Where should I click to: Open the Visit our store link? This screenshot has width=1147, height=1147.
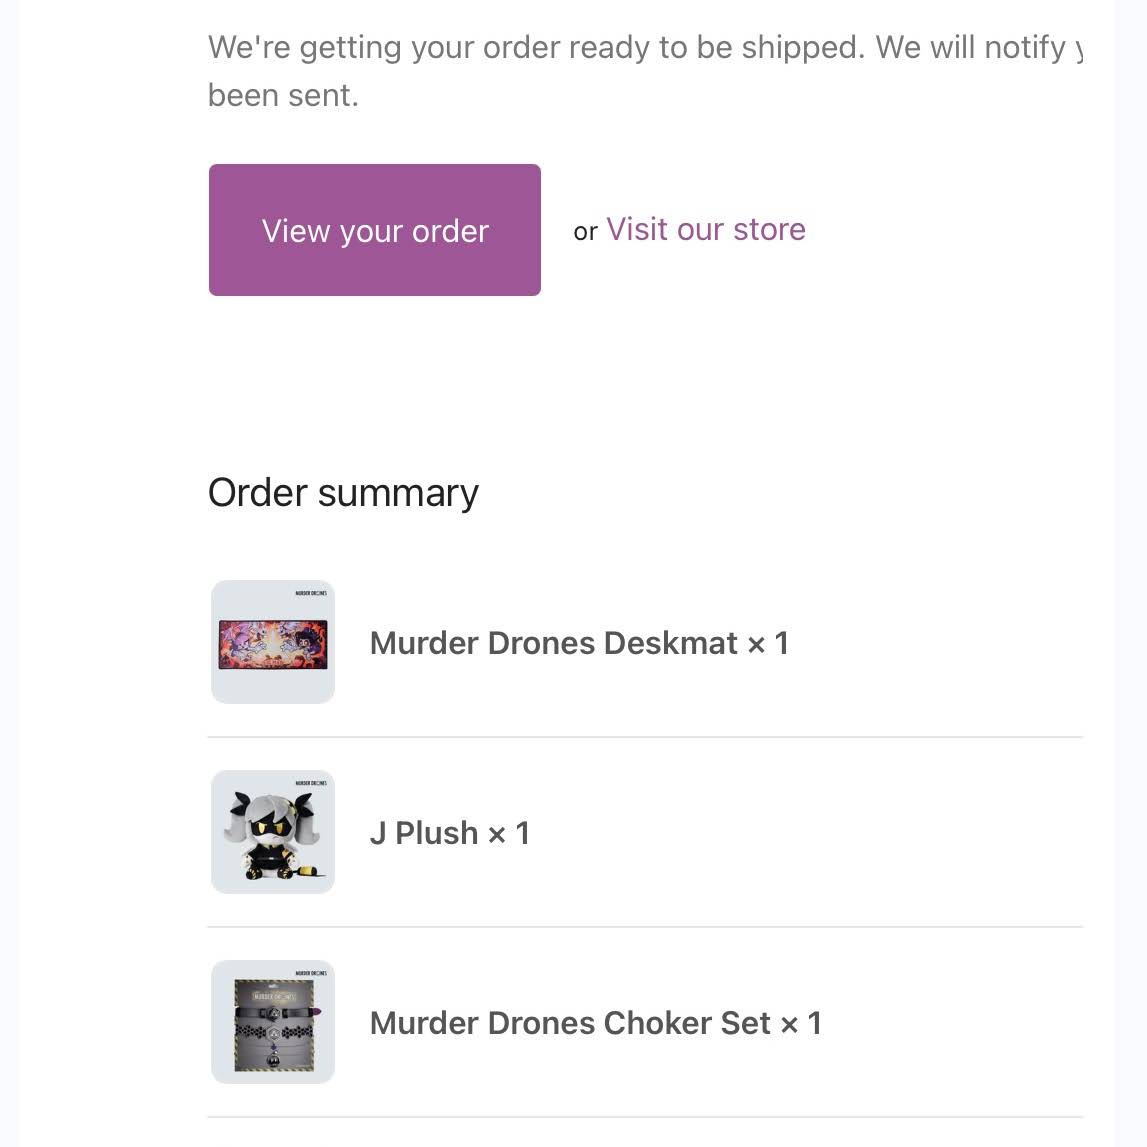tap(705, 230)
